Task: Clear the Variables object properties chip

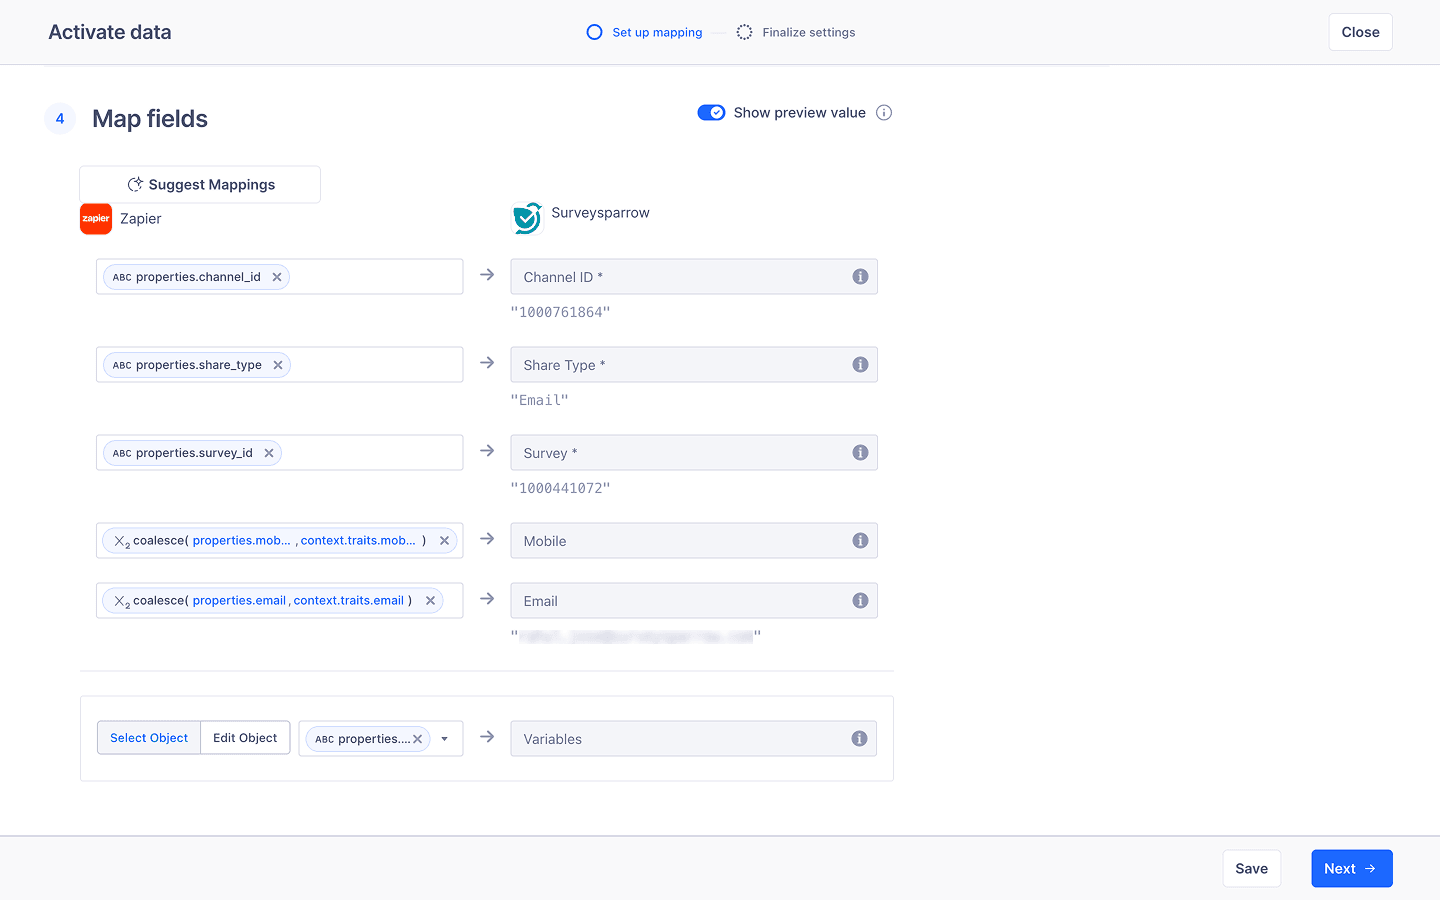Action: tap(418, 739)
